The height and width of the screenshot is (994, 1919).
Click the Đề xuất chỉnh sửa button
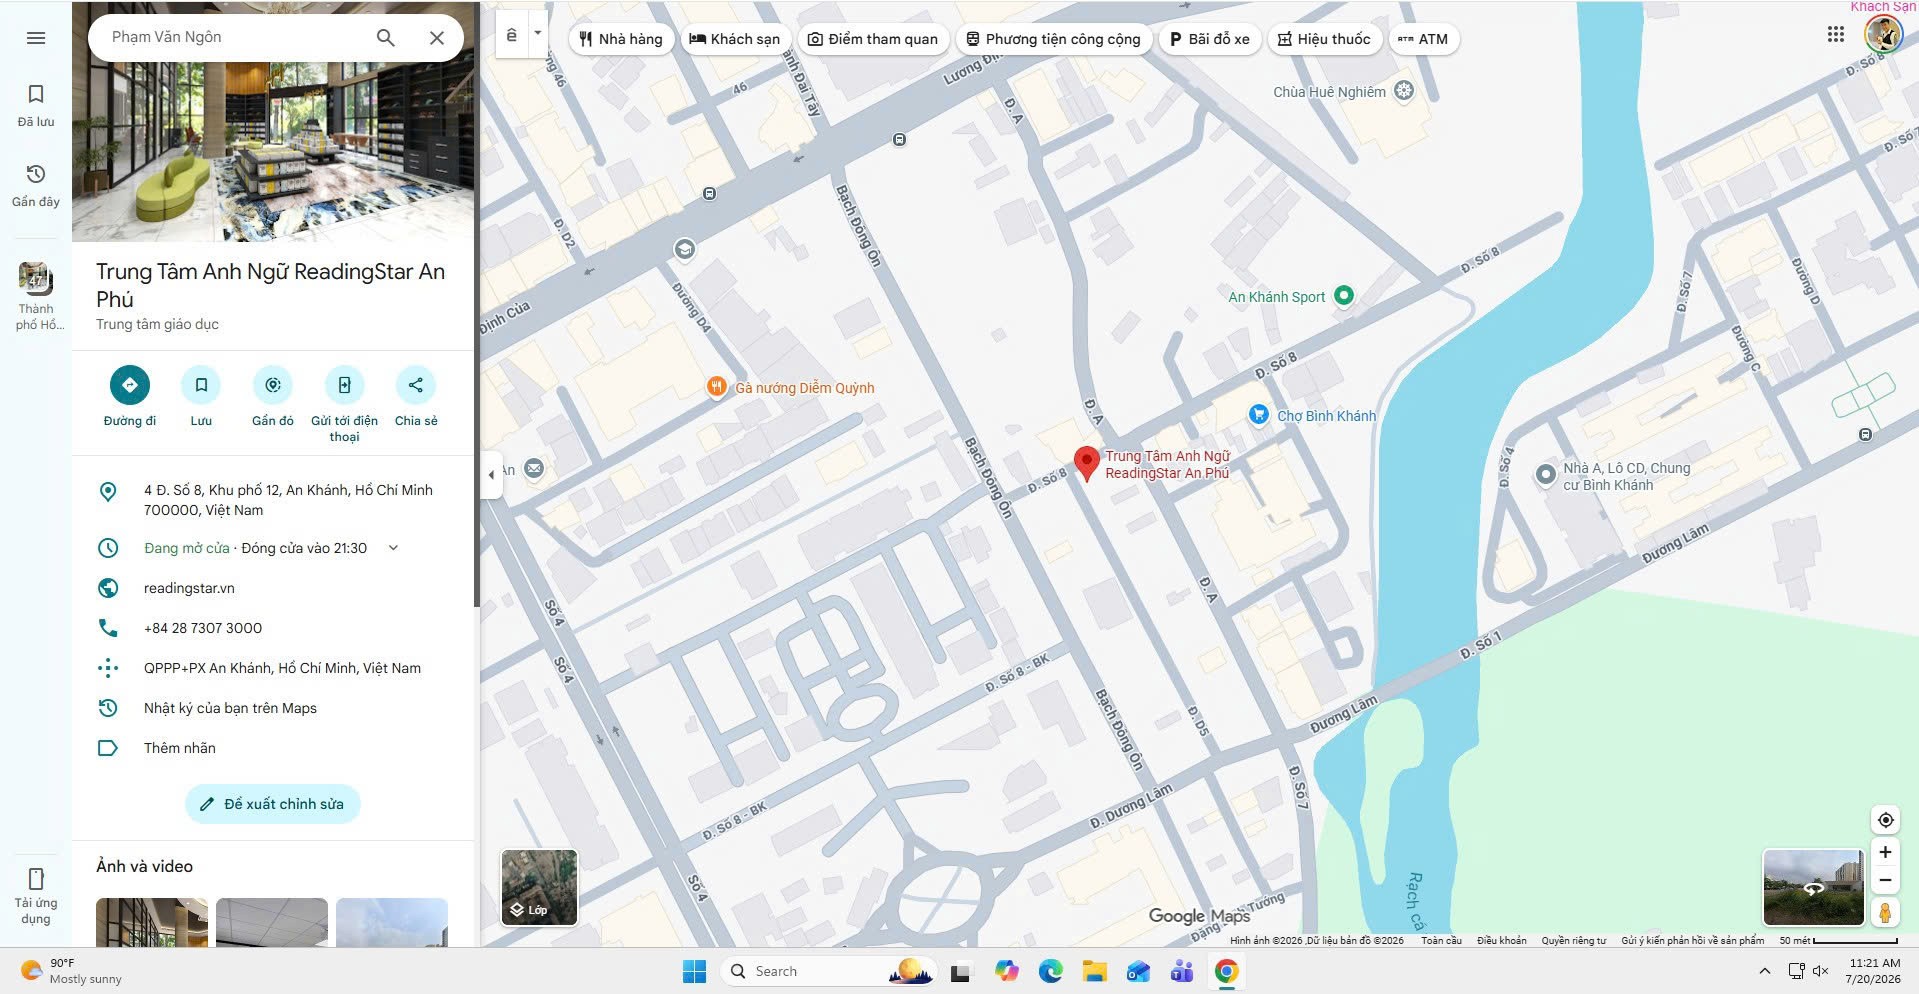(x=273, y=804)
